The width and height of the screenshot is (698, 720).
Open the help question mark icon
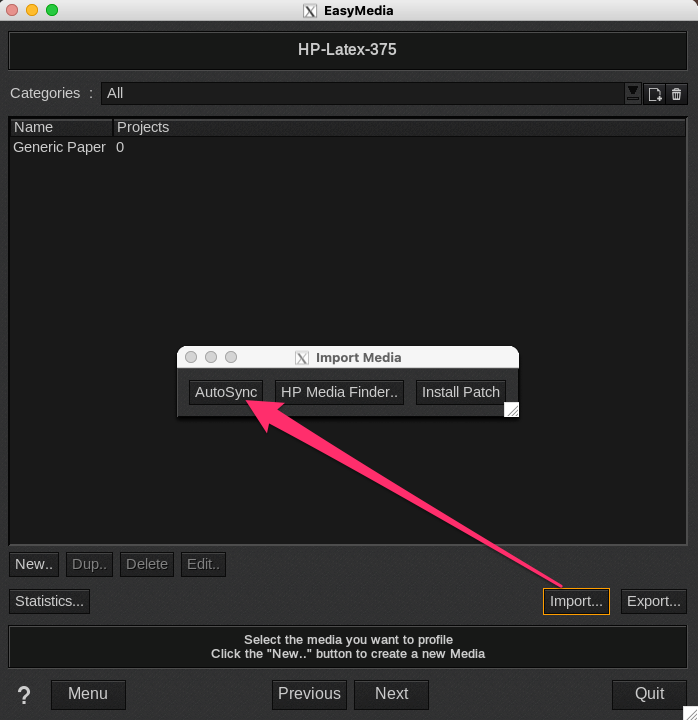(x=25, y=695)
